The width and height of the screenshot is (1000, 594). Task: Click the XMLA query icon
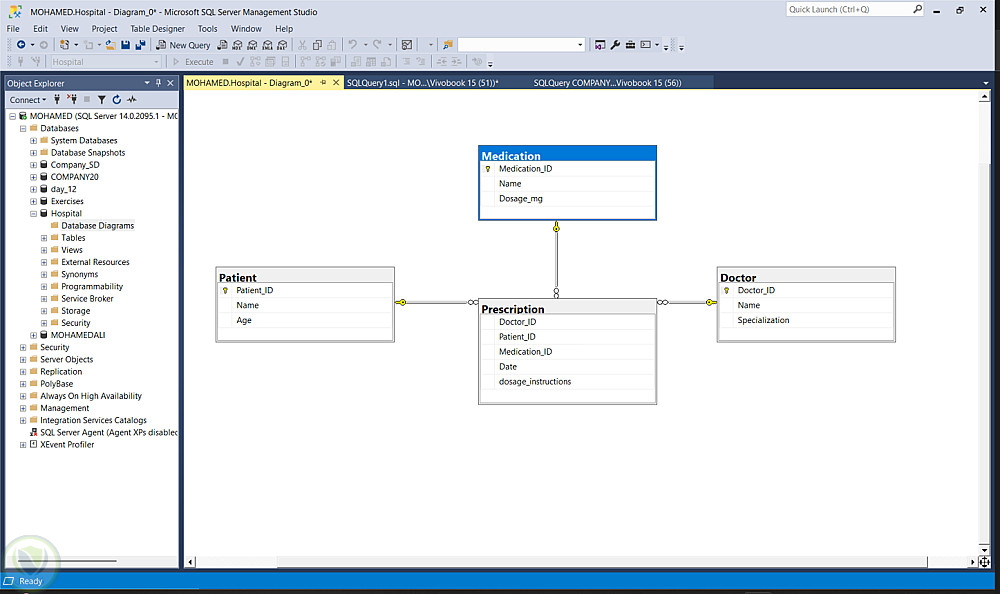pyautogui.click(x=267, y=45)
